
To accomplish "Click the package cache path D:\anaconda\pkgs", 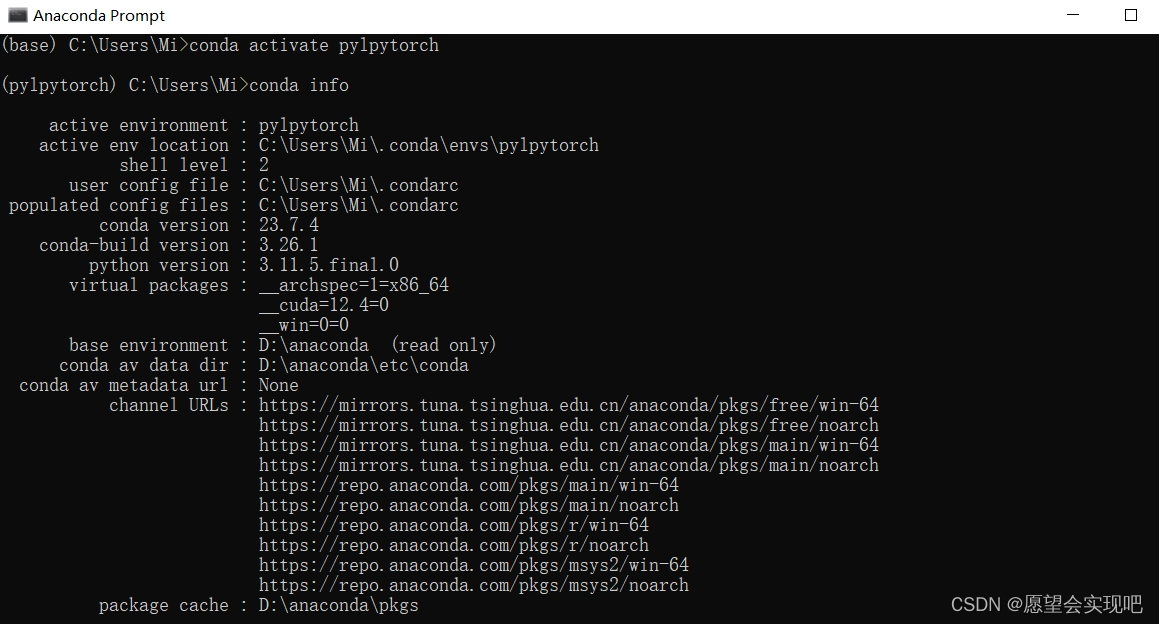I will tap(338, 605).
